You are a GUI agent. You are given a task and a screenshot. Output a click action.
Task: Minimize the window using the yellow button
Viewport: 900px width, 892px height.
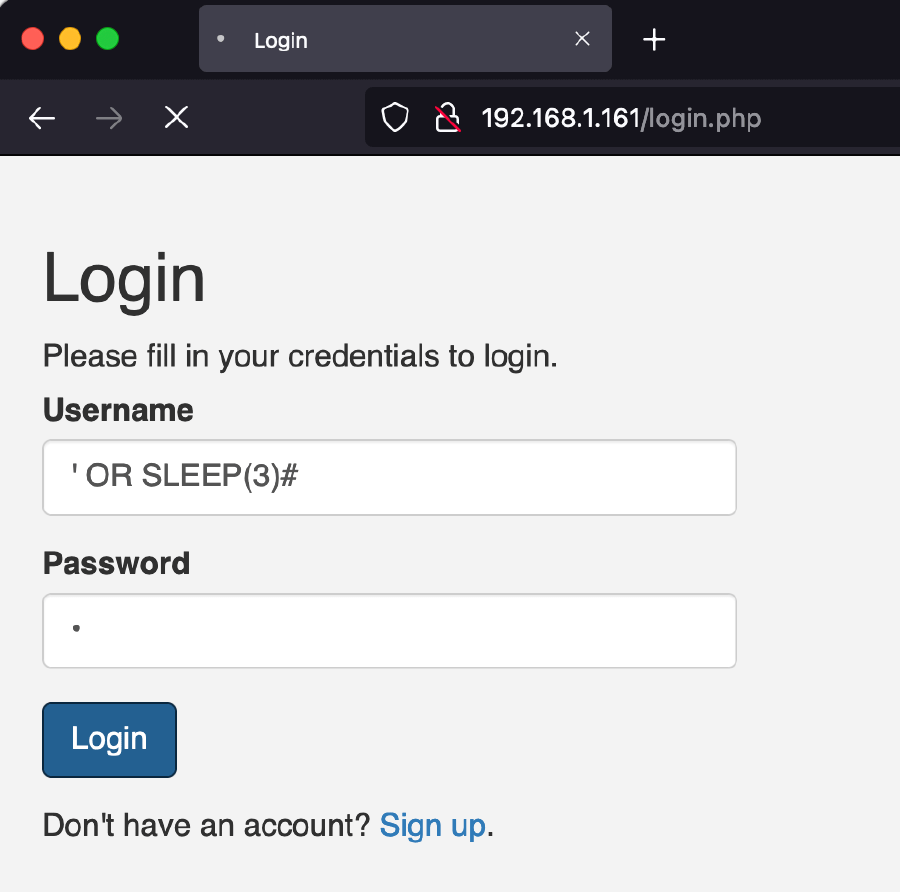coord(70,39)
